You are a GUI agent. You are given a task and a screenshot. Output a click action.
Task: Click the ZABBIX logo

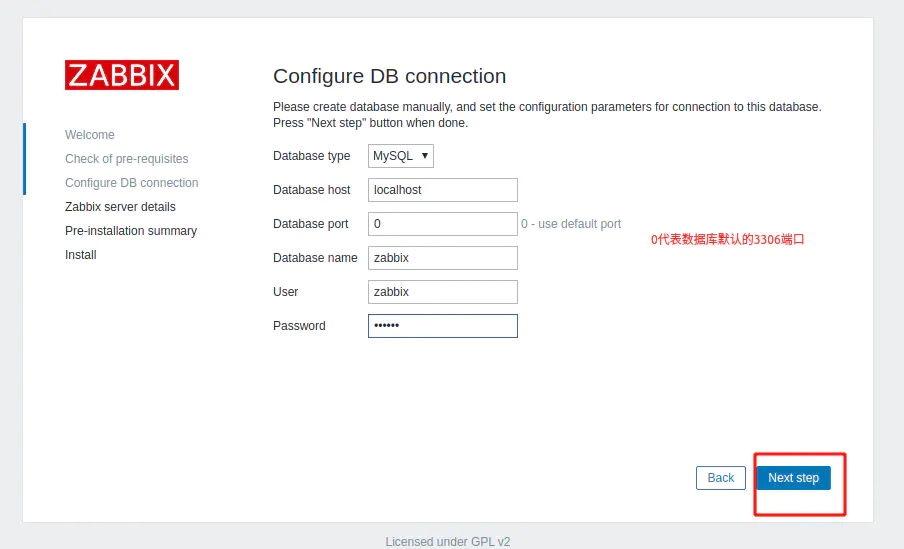tap(122, 75)
